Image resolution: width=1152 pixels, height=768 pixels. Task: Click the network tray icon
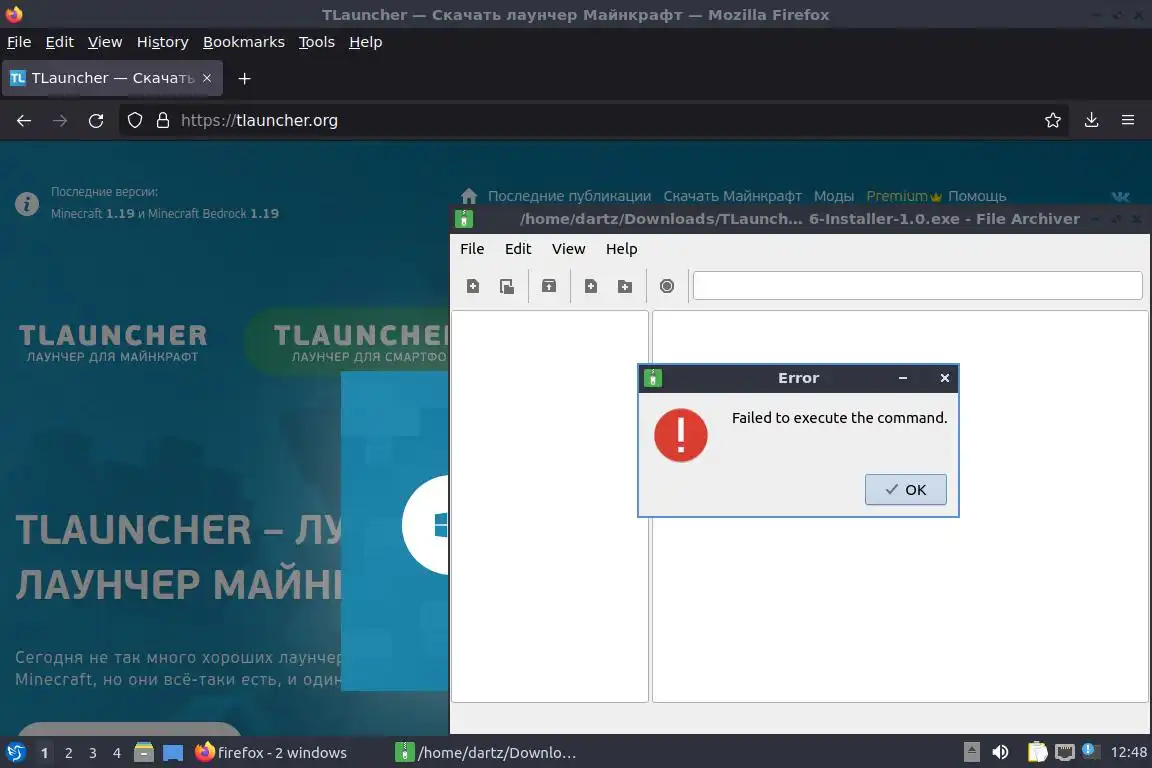(1065, 752)
